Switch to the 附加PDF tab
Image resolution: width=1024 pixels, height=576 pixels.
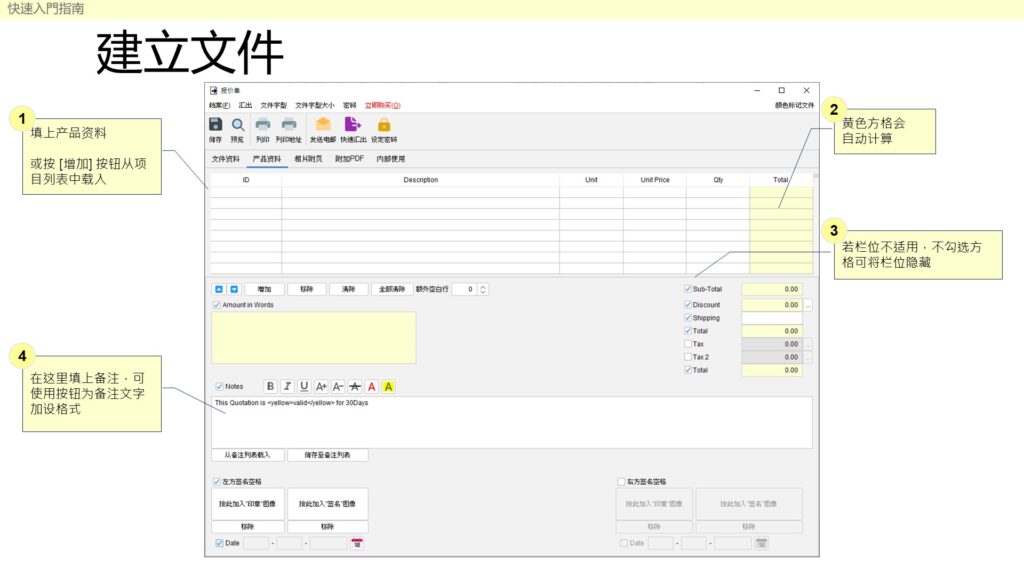[x=349, y=159]
